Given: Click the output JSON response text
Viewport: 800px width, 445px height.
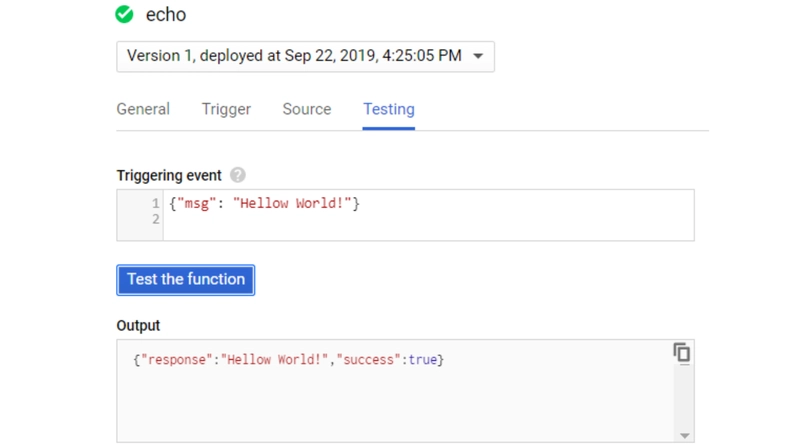Looking at the screenshot, I should pyautogui.click(x=288, y=360).
